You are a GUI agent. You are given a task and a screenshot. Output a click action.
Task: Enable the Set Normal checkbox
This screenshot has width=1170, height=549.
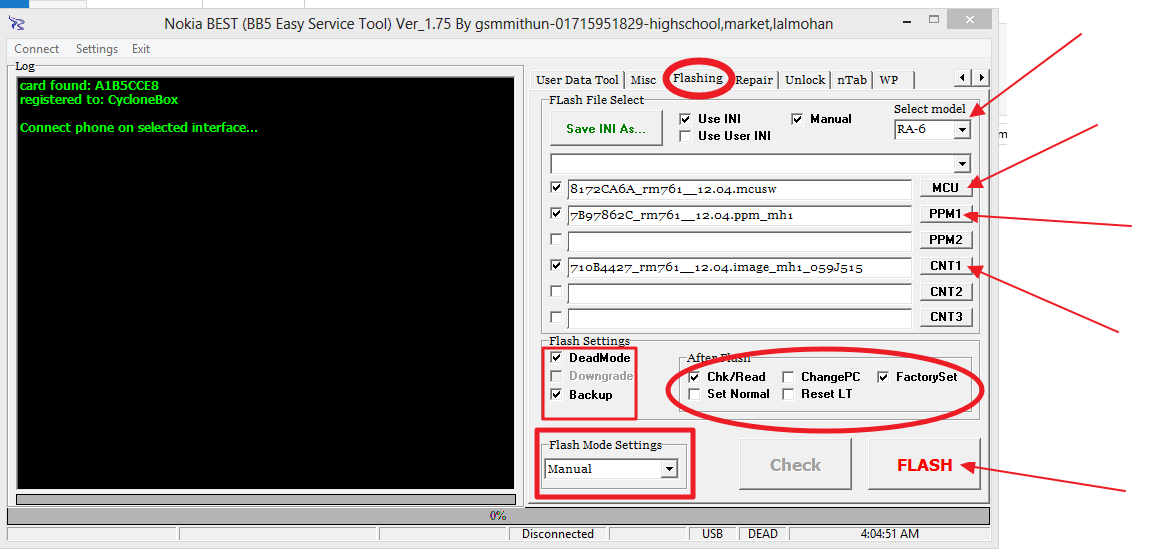pos(695,394)
